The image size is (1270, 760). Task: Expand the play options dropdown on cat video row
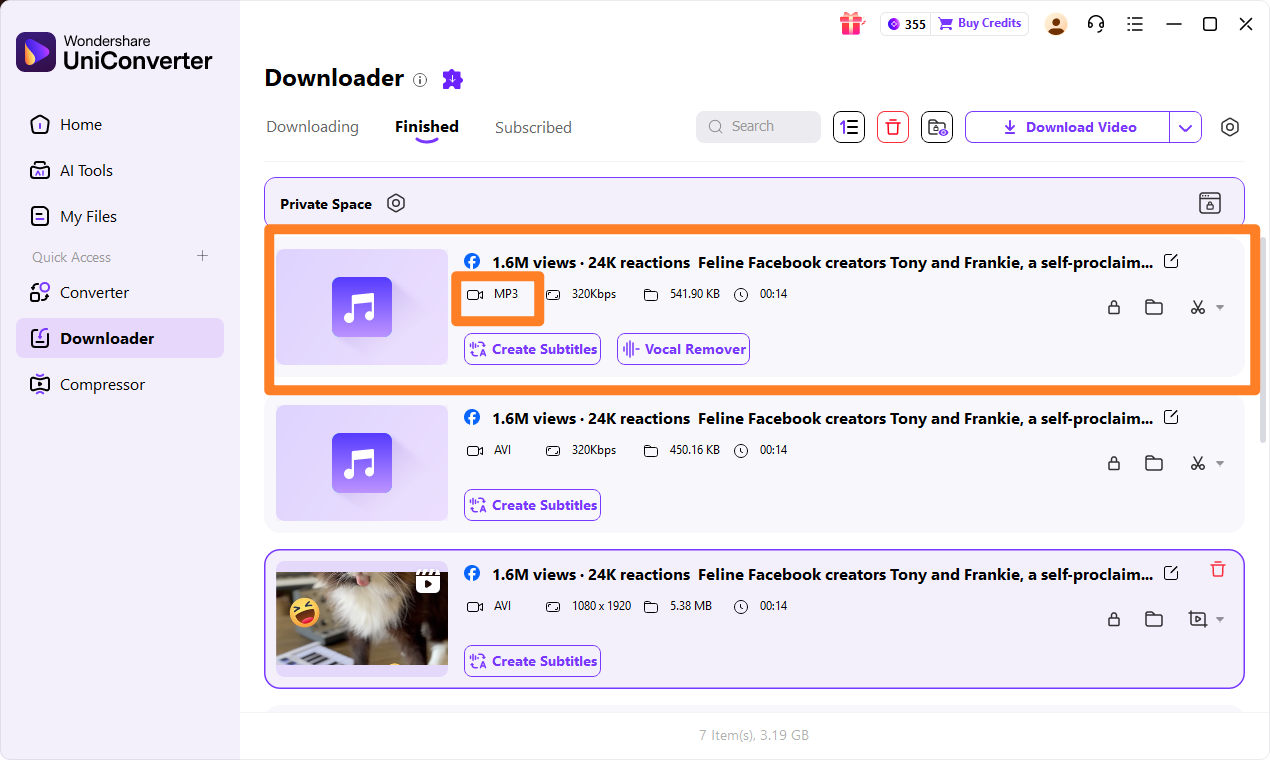[x=1219, y=619]
